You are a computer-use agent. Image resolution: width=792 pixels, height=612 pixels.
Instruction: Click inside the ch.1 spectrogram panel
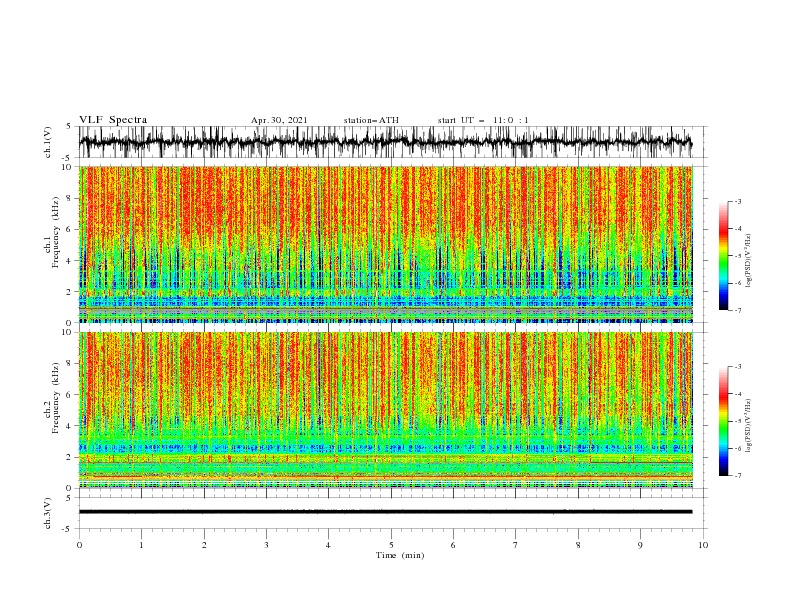(x=386, y=244)
